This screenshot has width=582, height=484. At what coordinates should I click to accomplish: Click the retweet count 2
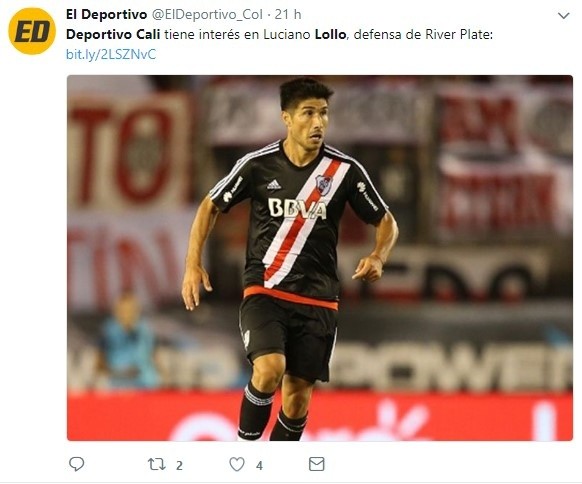pyautogui.click(x=179, y=465)
